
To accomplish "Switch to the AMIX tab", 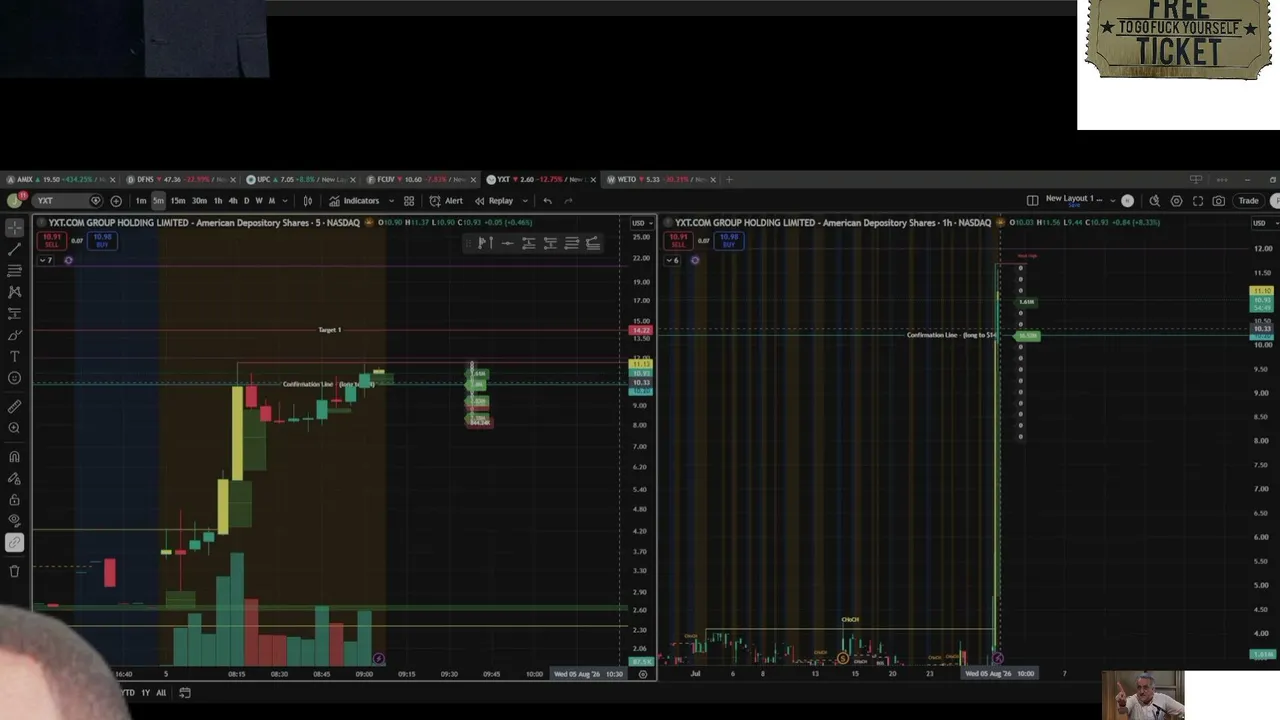I will coord(60,180).
